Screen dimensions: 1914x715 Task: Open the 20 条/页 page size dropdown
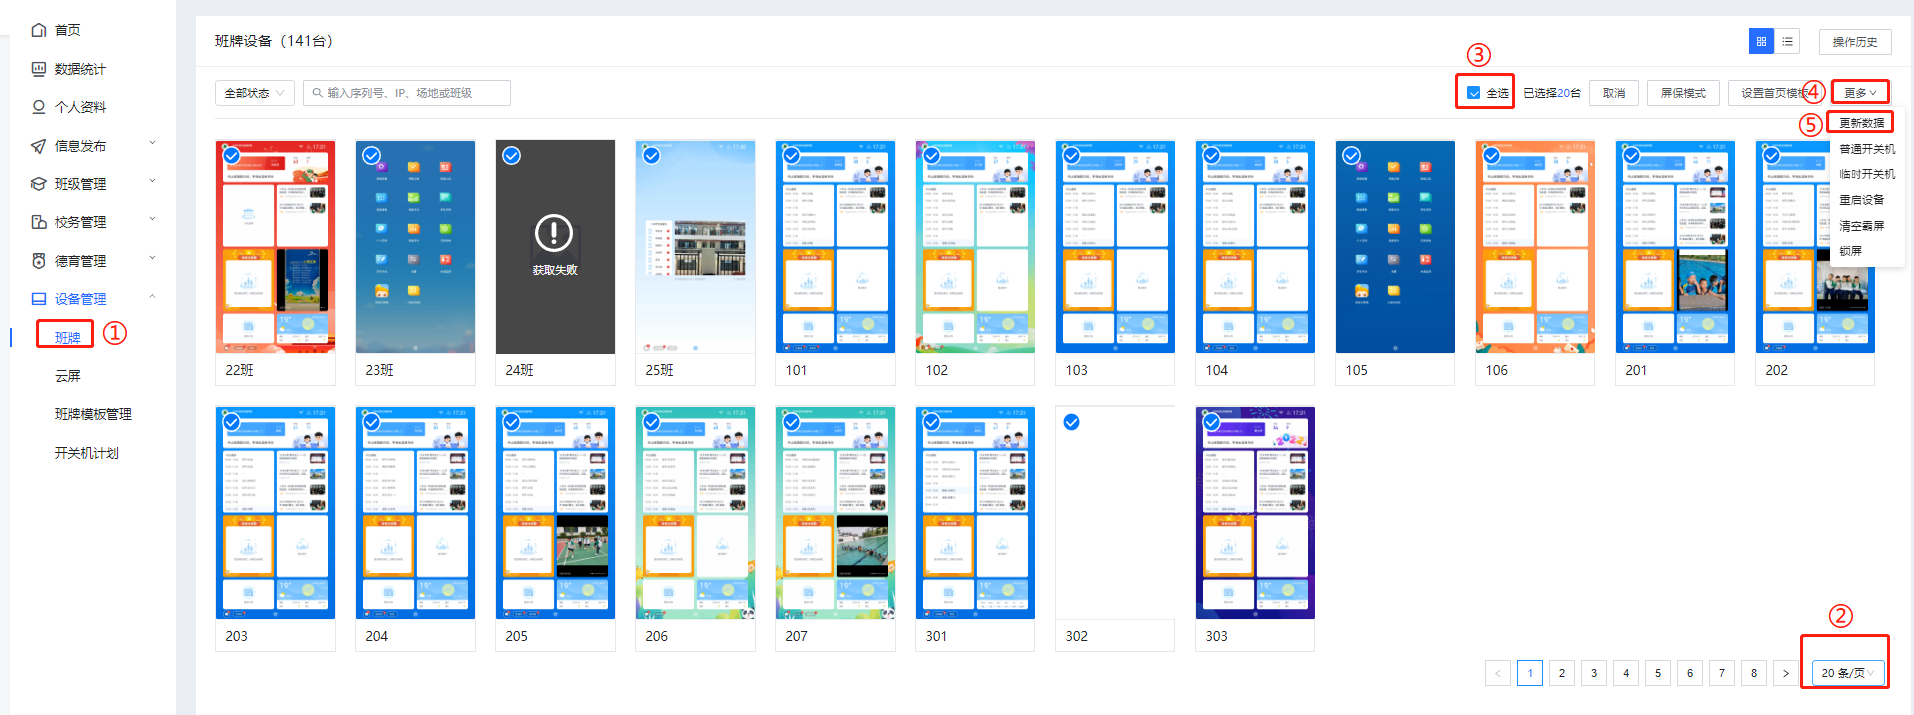1848,673
